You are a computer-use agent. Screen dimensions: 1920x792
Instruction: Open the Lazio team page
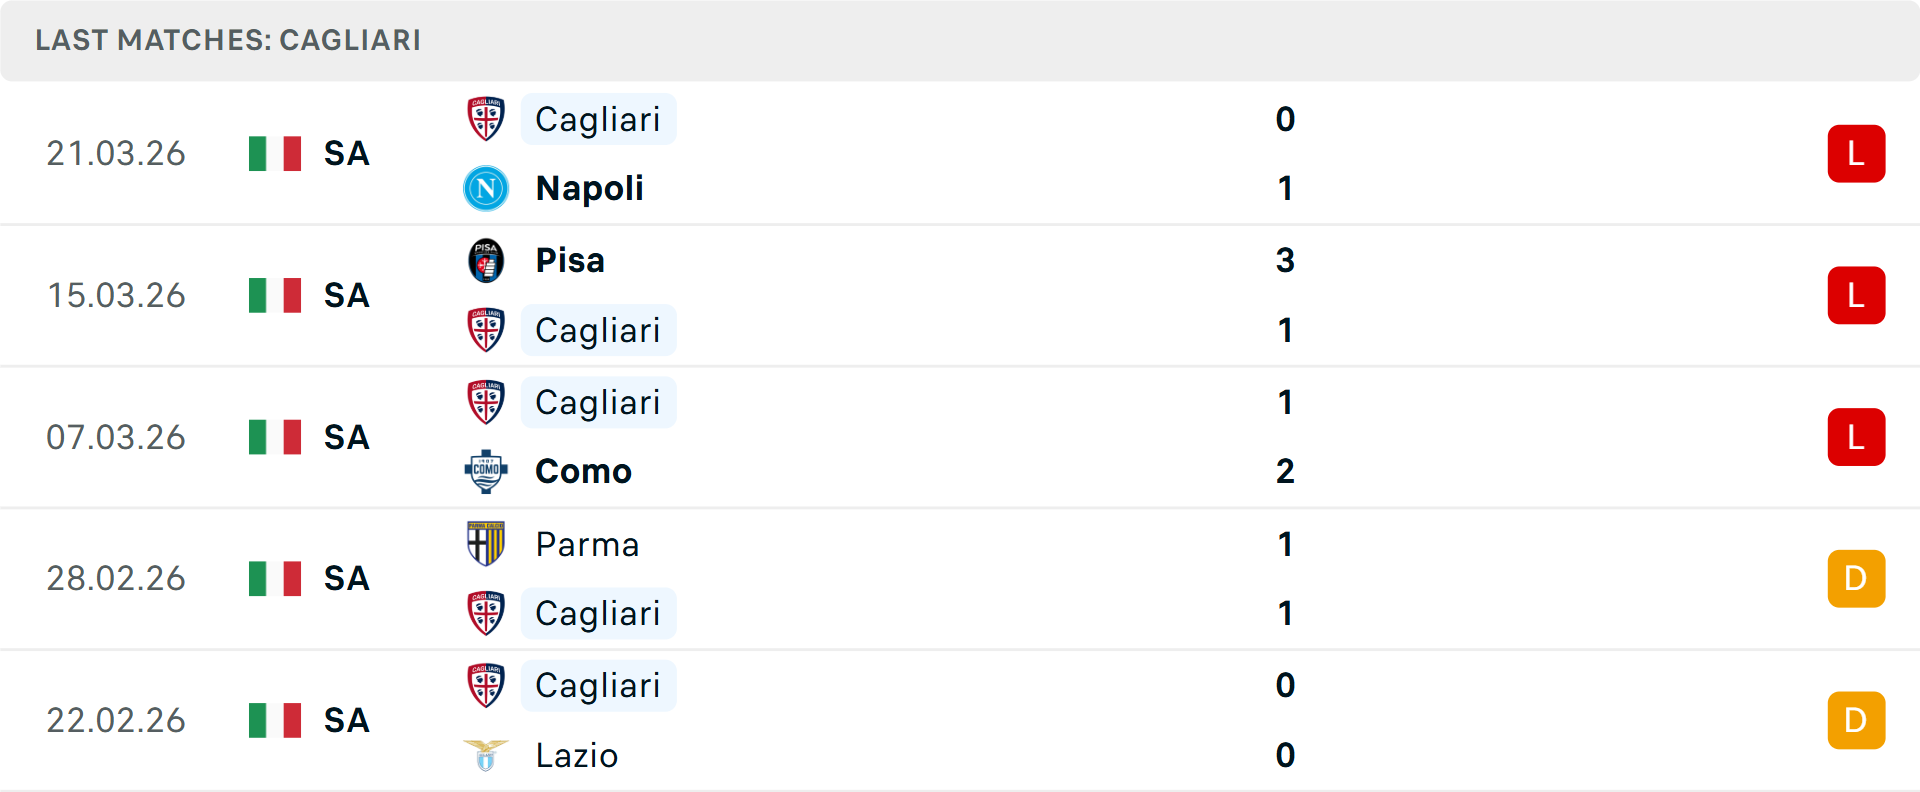point(577,755)
